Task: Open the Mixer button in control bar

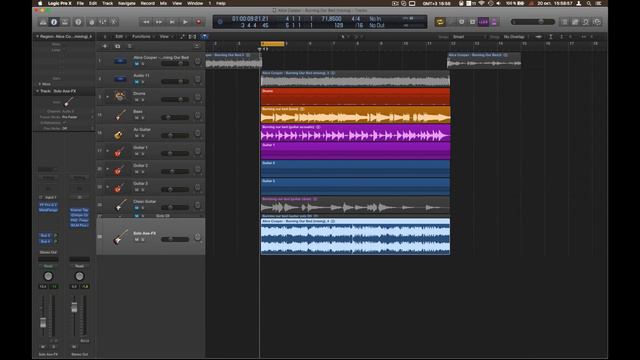Action: 102,22
